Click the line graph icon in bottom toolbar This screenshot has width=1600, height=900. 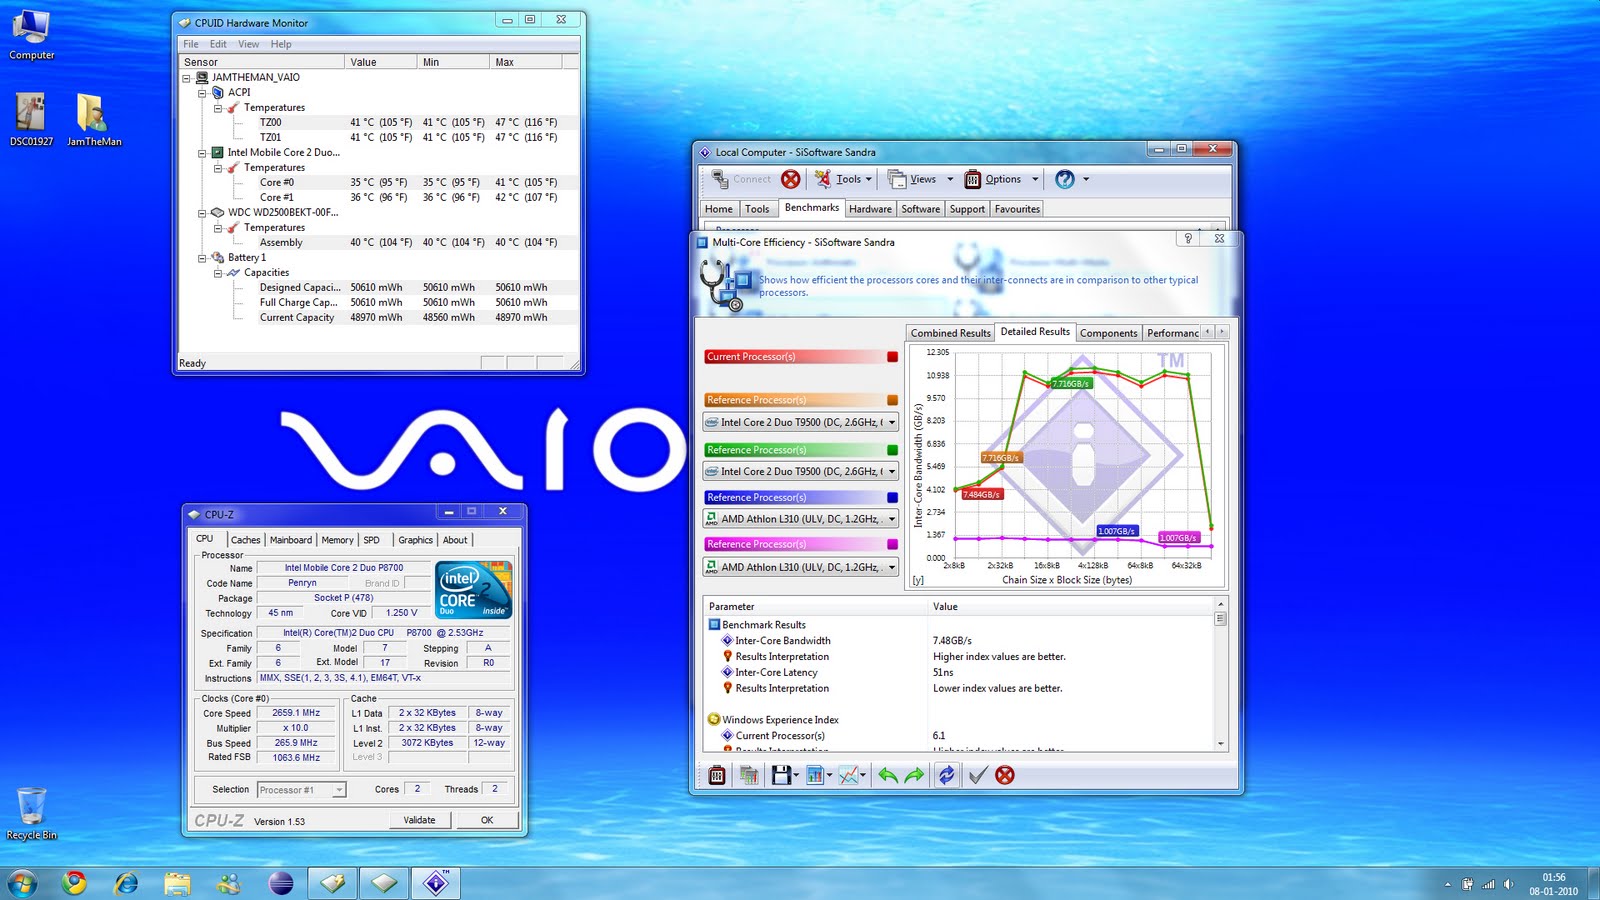849,775
